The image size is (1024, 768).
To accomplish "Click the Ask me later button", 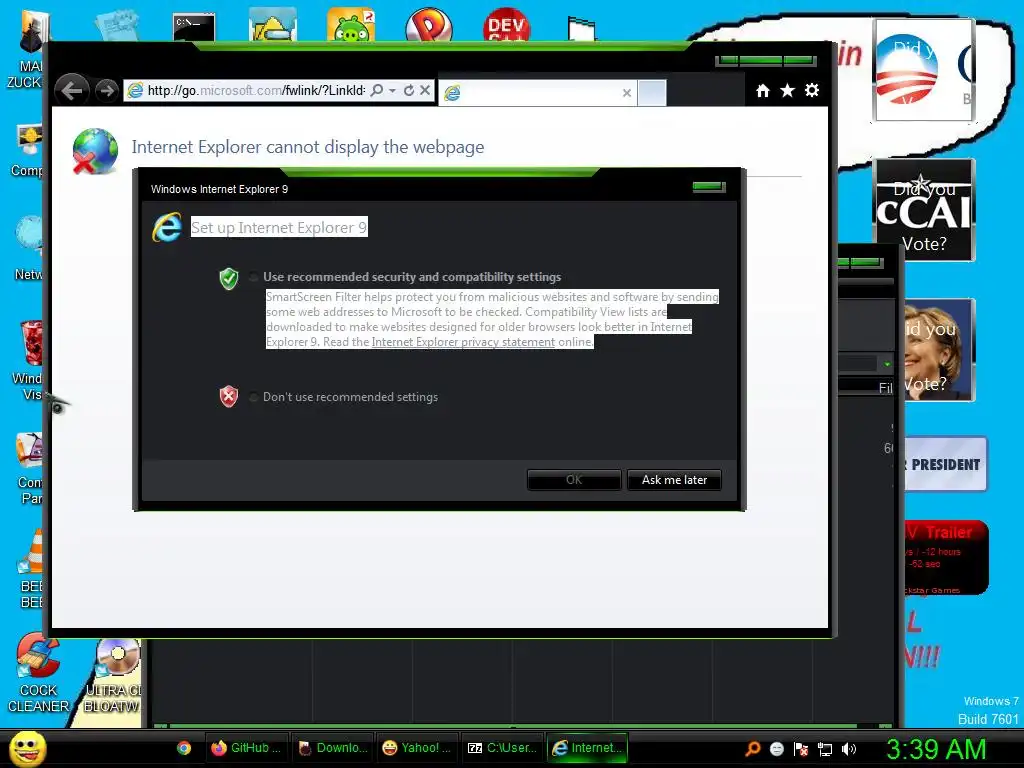I will (x=674, y=480).
